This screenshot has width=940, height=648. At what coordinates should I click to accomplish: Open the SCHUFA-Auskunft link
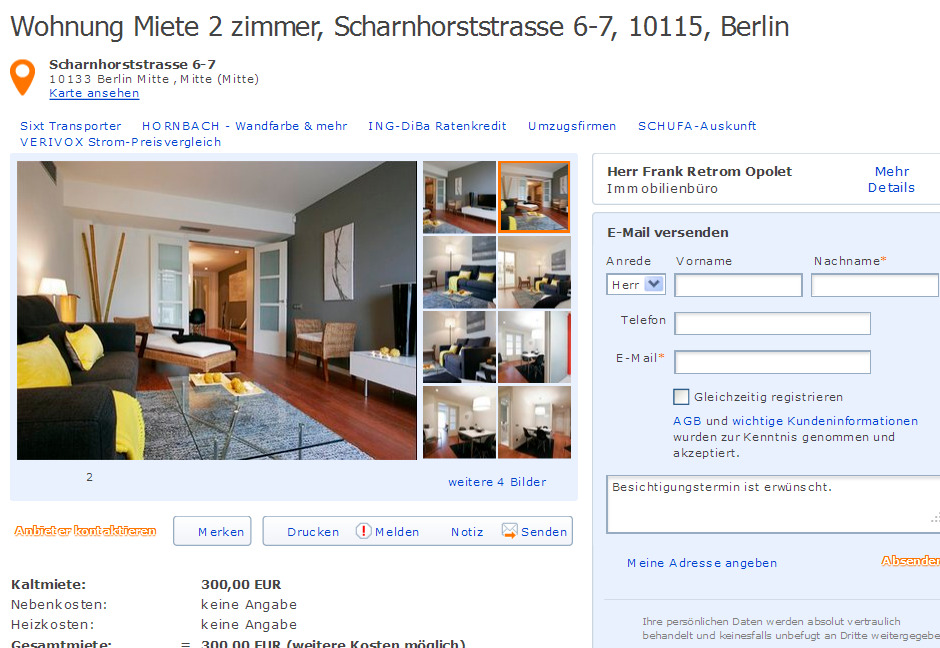pos(697,126)
